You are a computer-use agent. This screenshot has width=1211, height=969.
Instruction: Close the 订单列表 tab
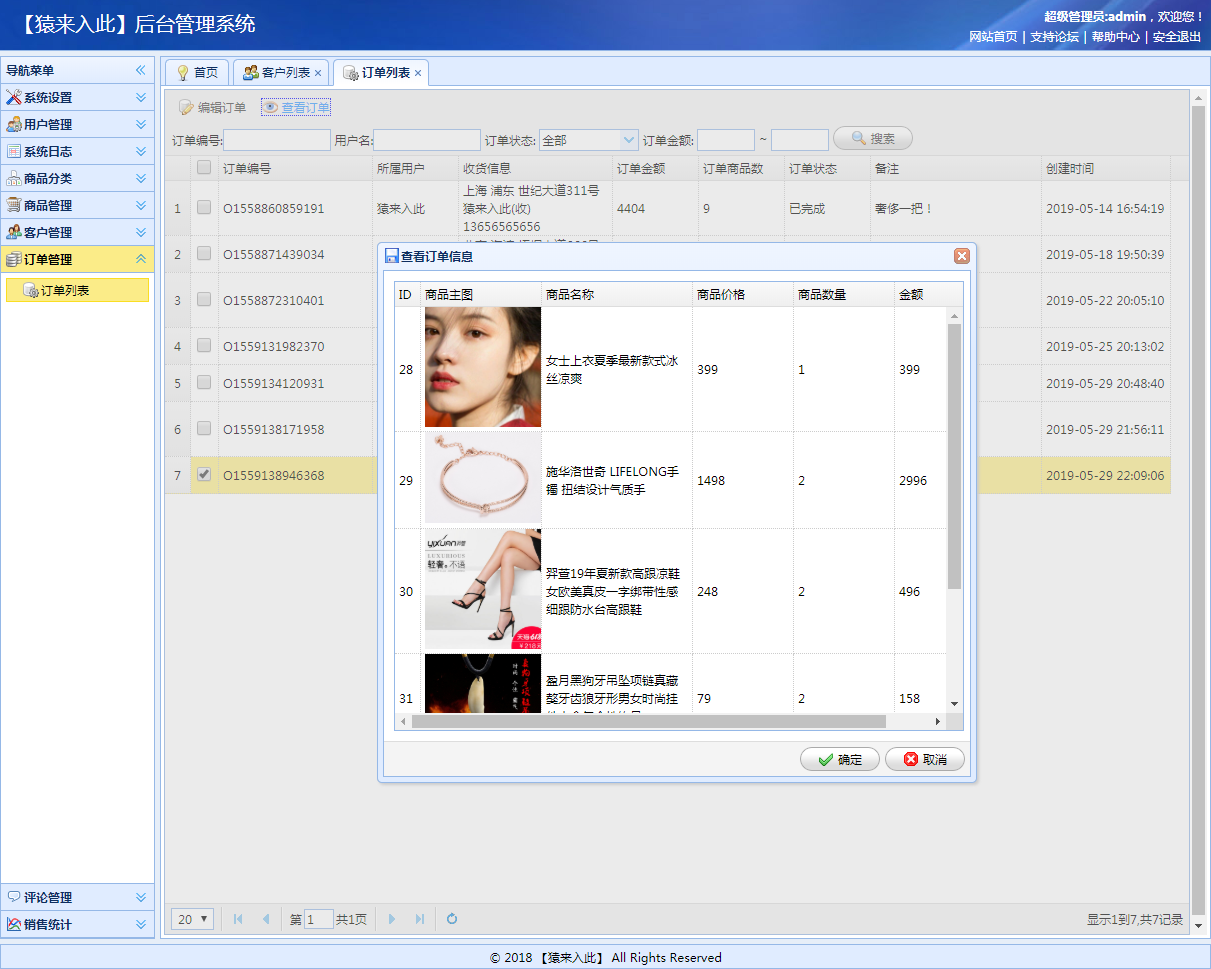coord(418,73)
